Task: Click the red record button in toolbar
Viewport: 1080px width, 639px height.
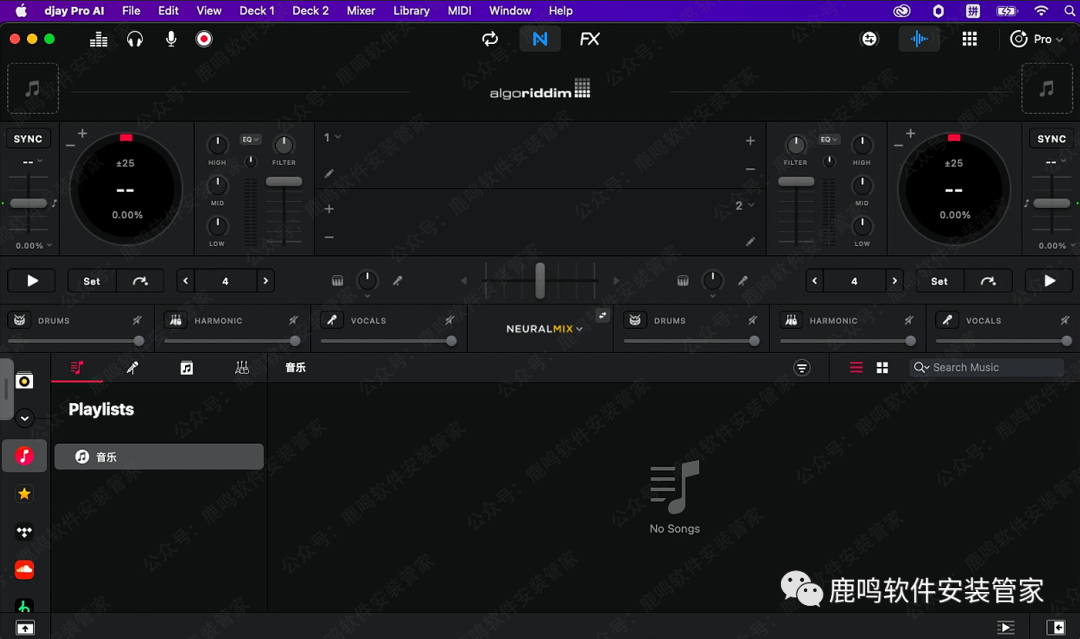Action: [x=204, y=39]
